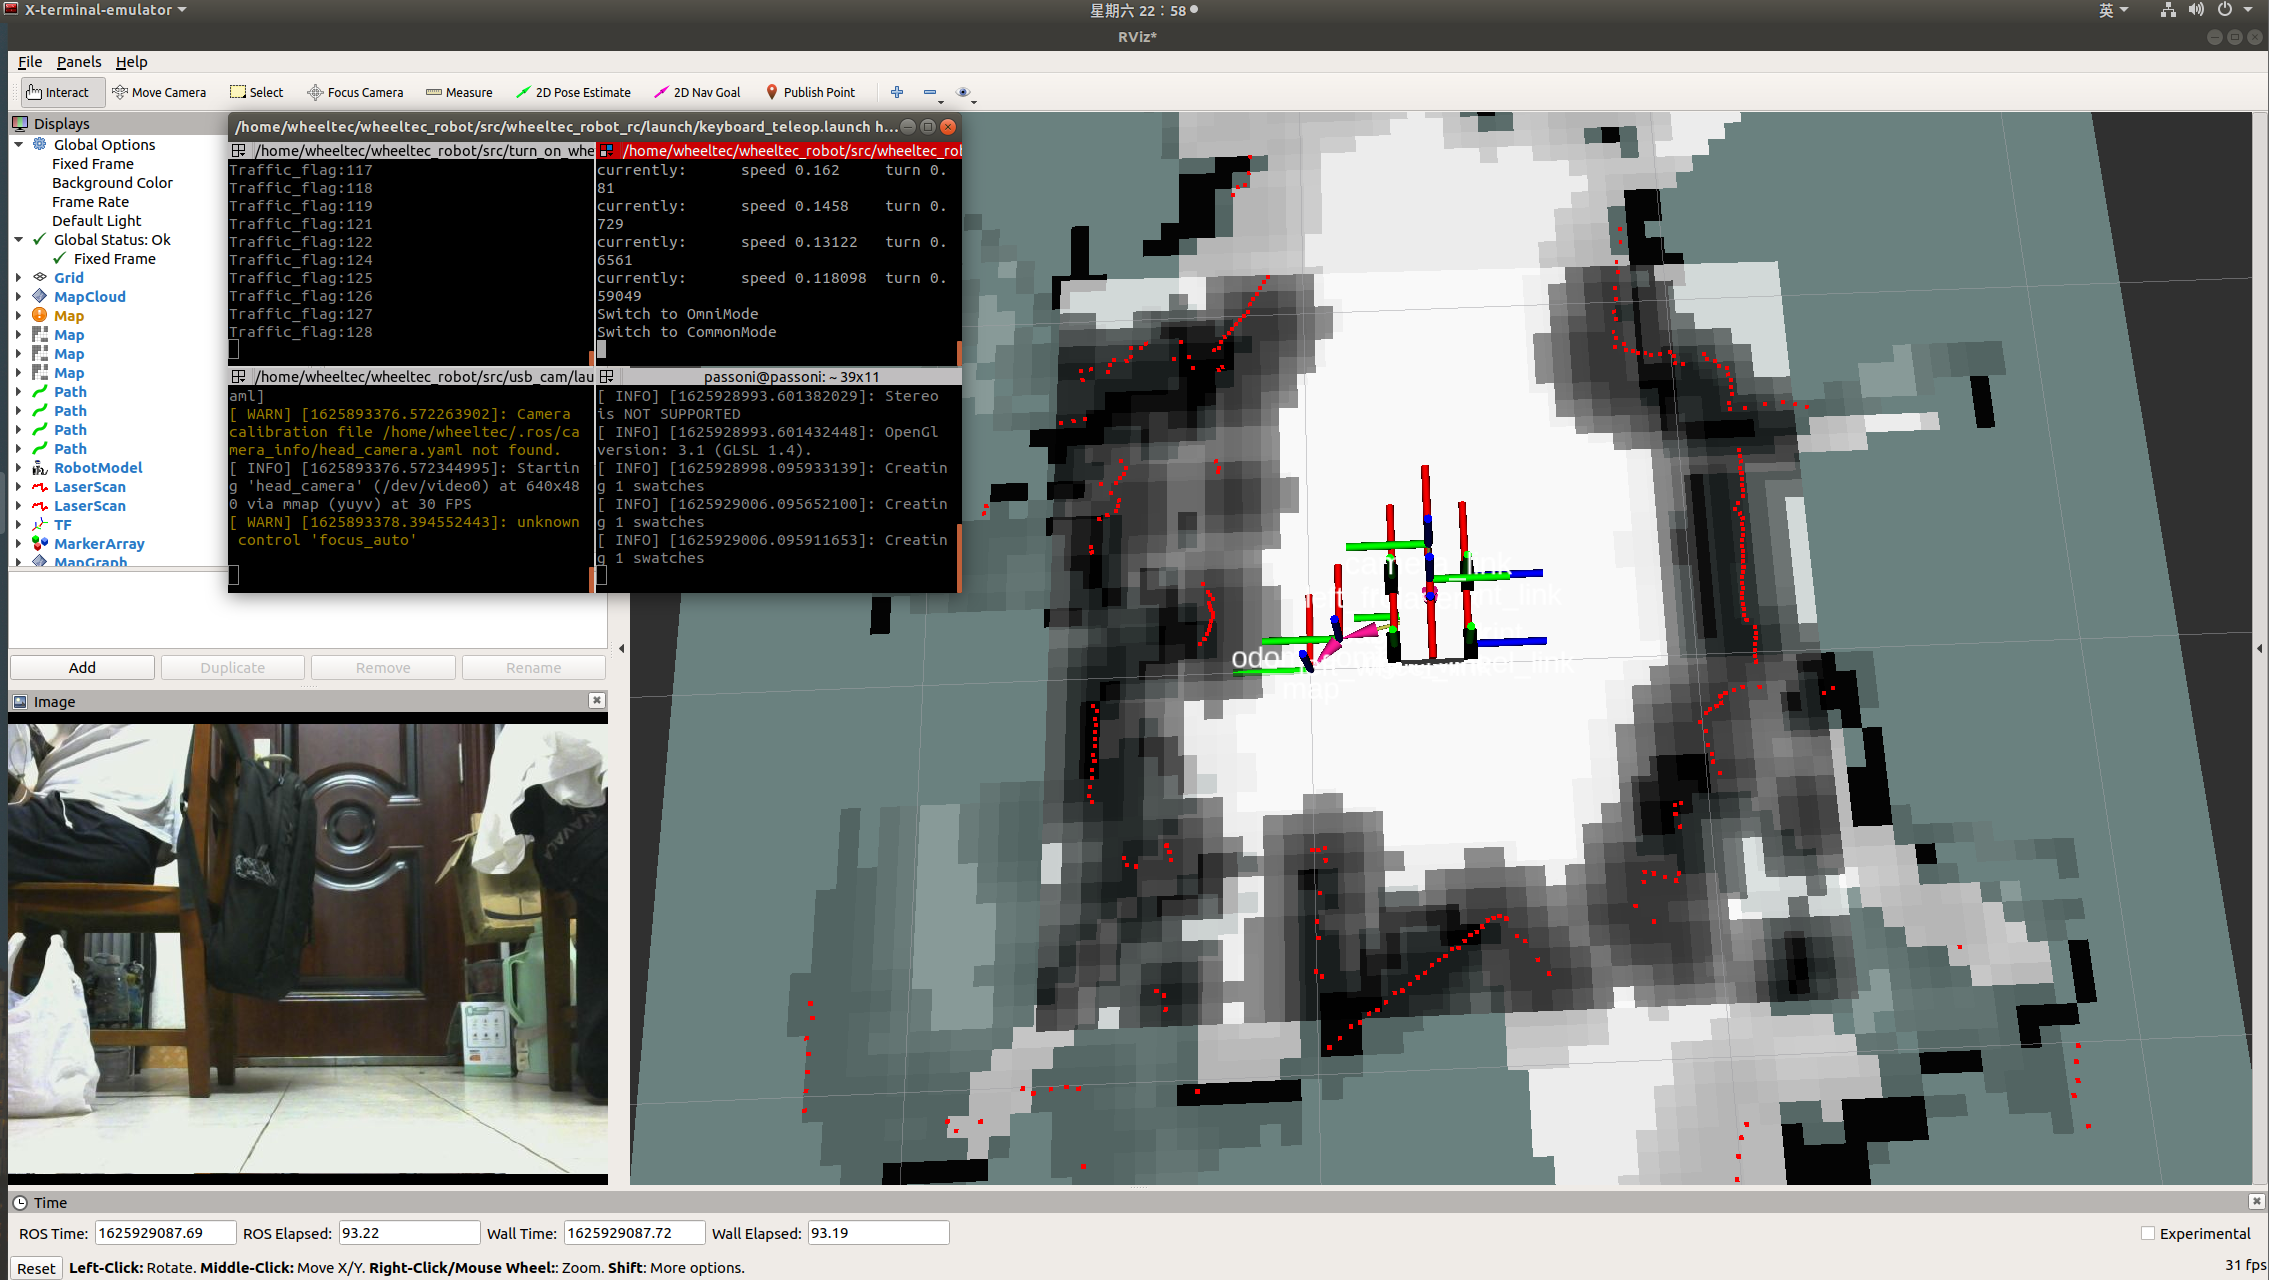
Task: Open the File menu
Action: click(x=30, y=62)
